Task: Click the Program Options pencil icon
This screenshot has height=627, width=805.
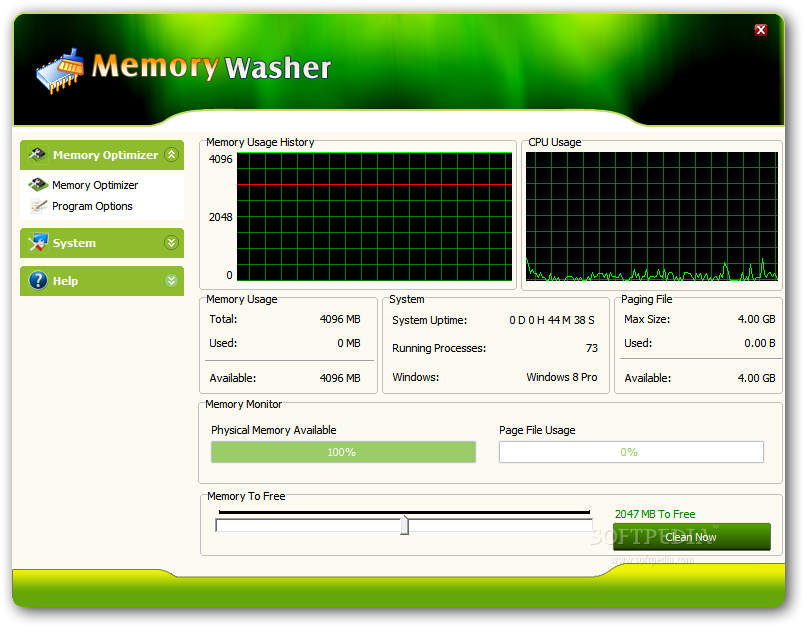Action: pyautogui.click(x=38, y=206)
